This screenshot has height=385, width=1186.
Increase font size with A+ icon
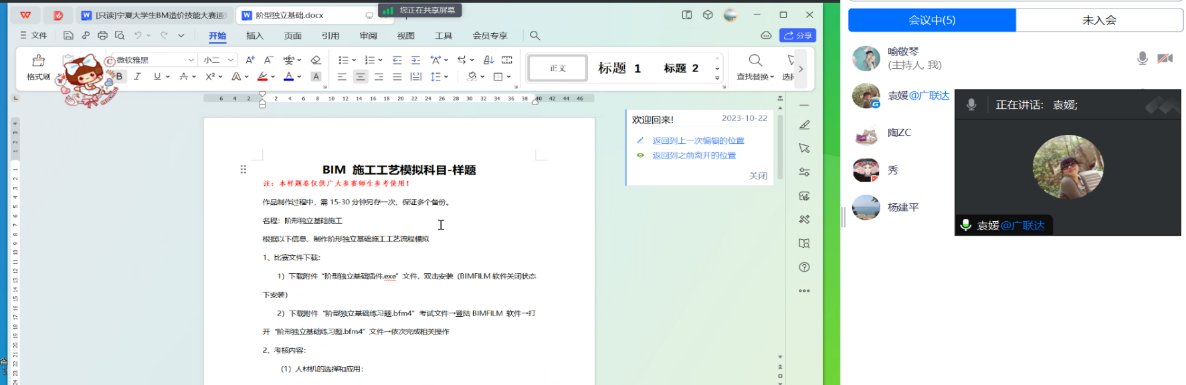point(250,60)
